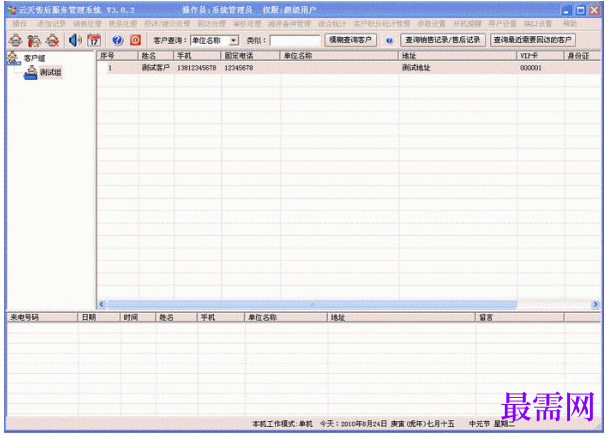Click the red power exit icon
Screen dimensions: 613x438
(135, 40)
